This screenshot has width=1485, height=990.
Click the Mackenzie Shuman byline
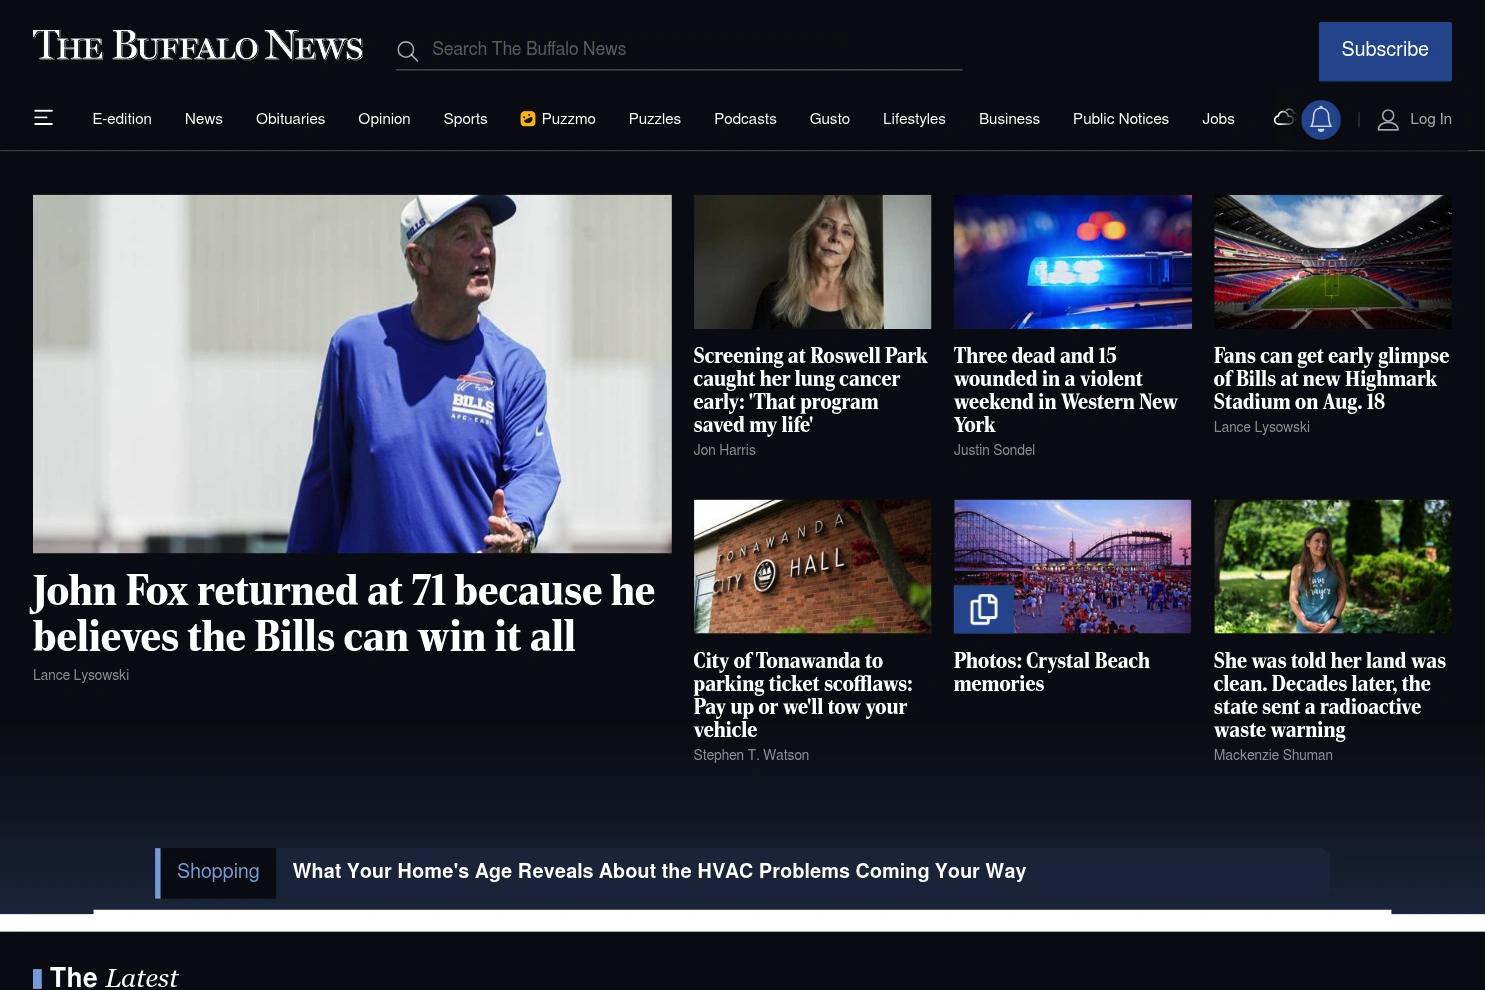pos(1273,755)
